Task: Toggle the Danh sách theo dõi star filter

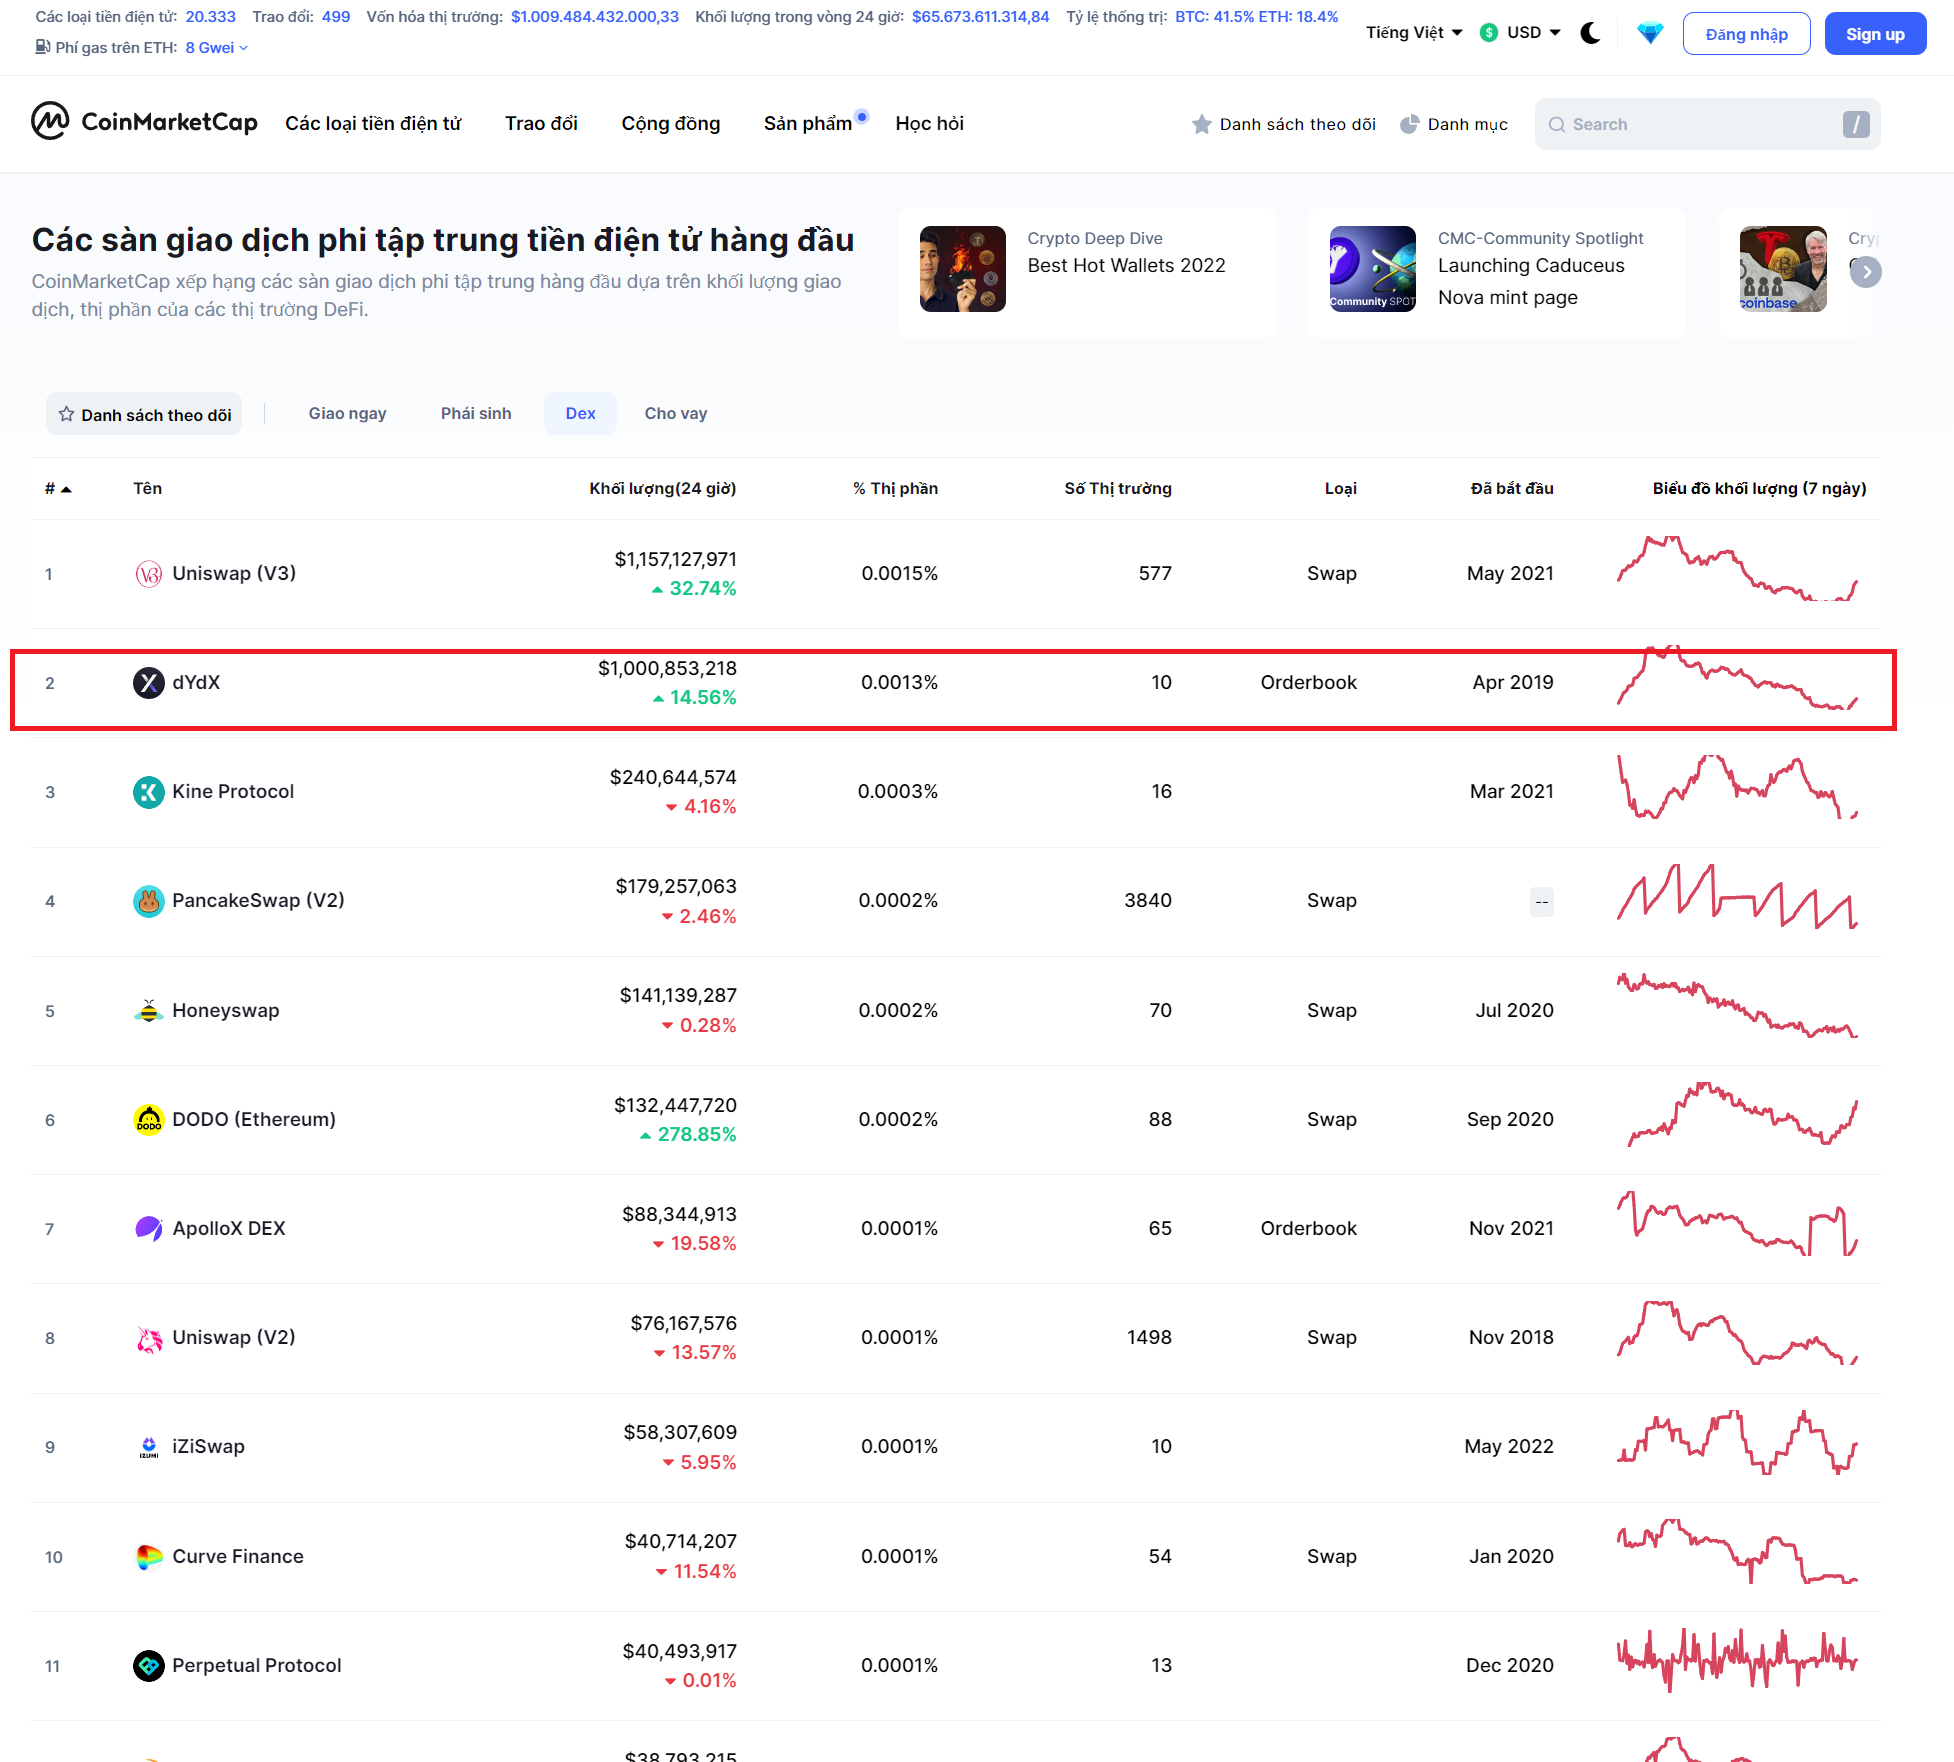Action: (x=144, y=414)
